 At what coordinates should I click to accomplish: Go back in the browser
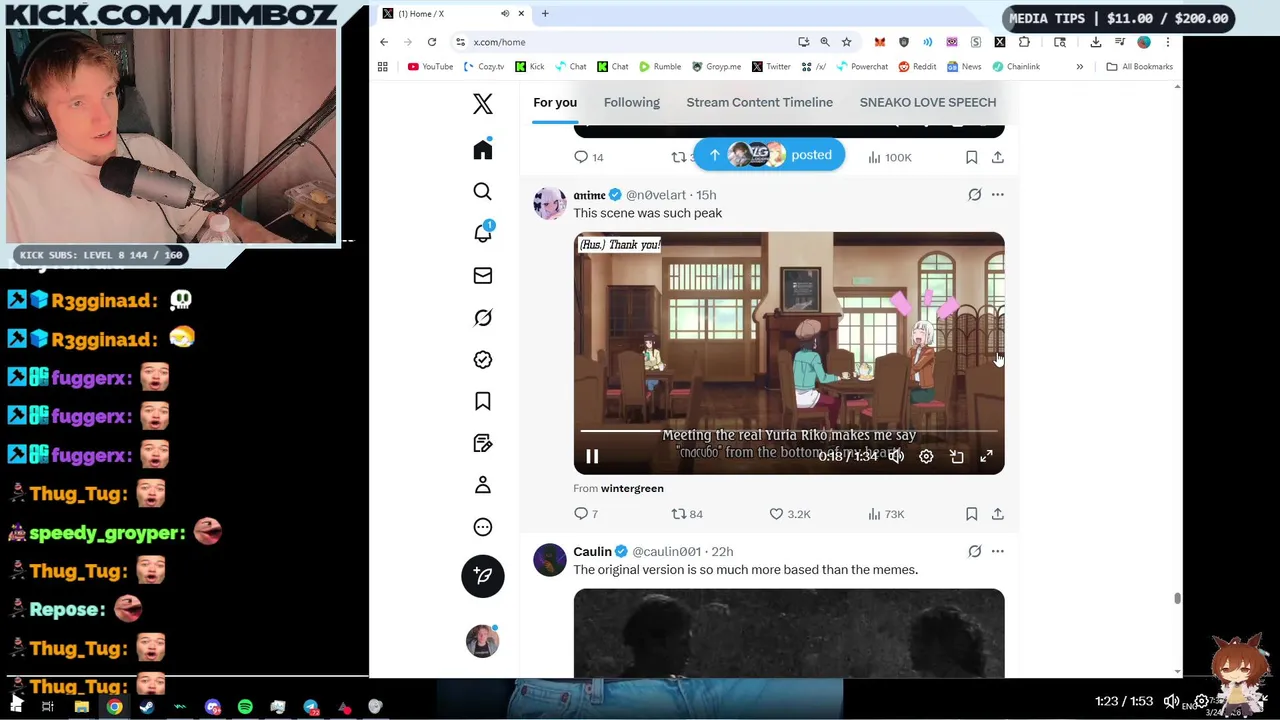pos(384,42)
